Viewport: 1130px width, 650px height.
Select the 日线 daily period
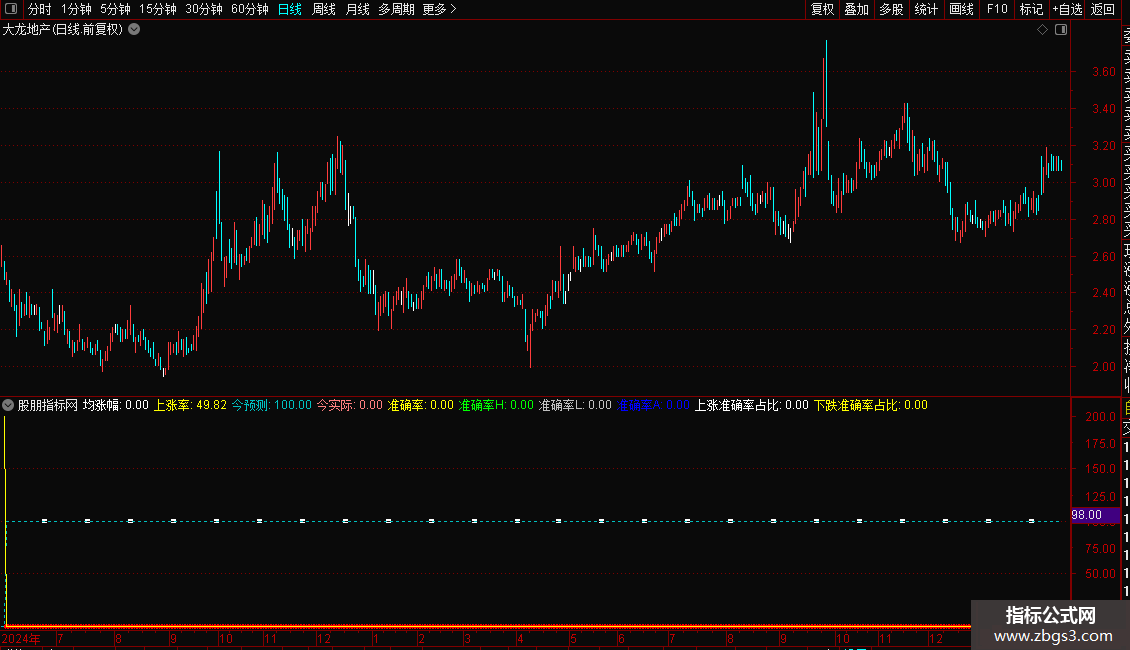coord(290,9)
